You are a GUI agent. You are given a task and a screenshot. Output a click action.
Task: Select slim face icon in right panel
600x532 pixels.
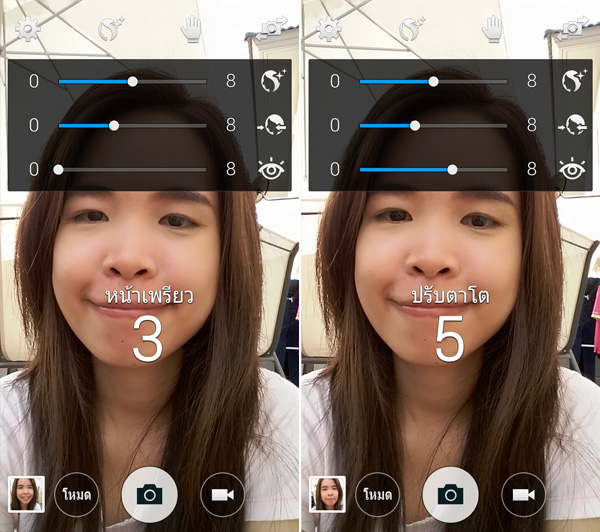coord(573,125)
